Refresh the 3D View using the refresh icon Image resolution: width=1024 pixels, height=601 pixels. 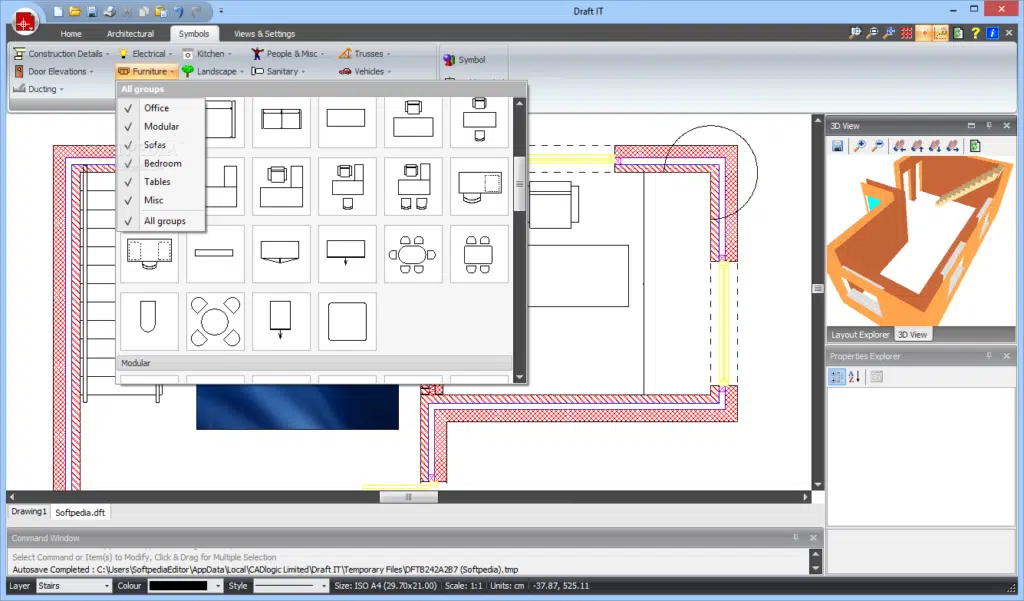[975, 147]
